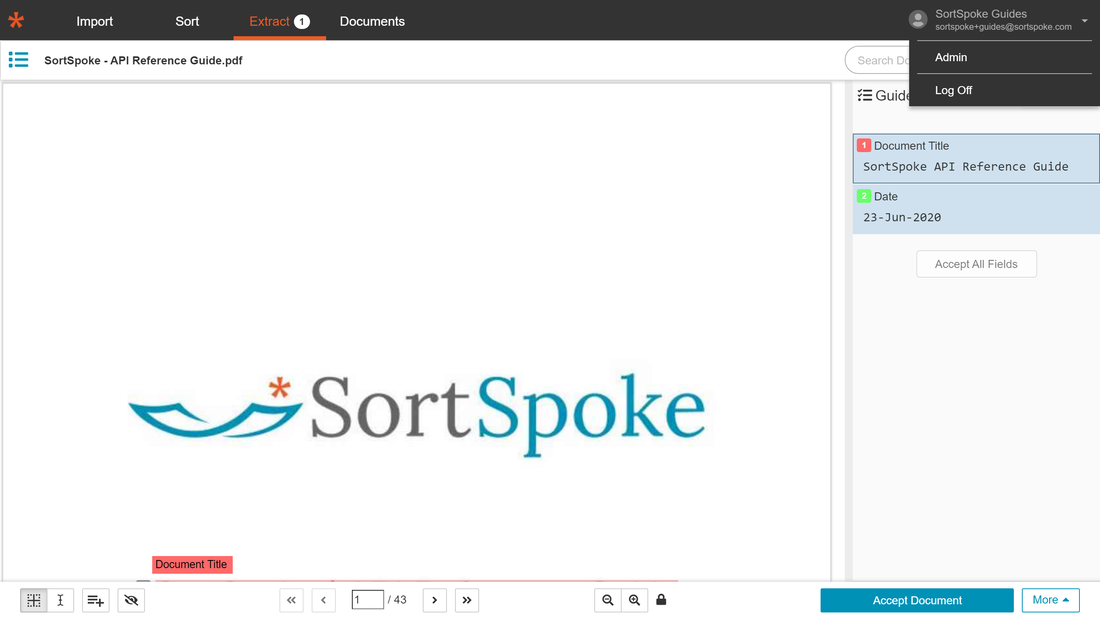The width and height of the screenshot is (1100, 618).
Task: Toggle hidden annotations eye icon
Action: [x=131, y=600]
